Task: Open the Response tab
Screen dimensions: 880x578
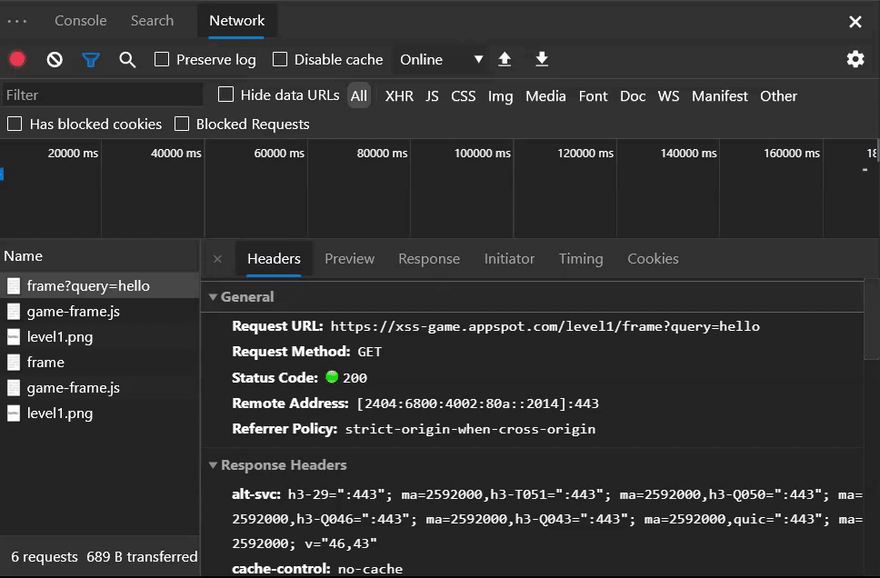Action: coord(429,259)
